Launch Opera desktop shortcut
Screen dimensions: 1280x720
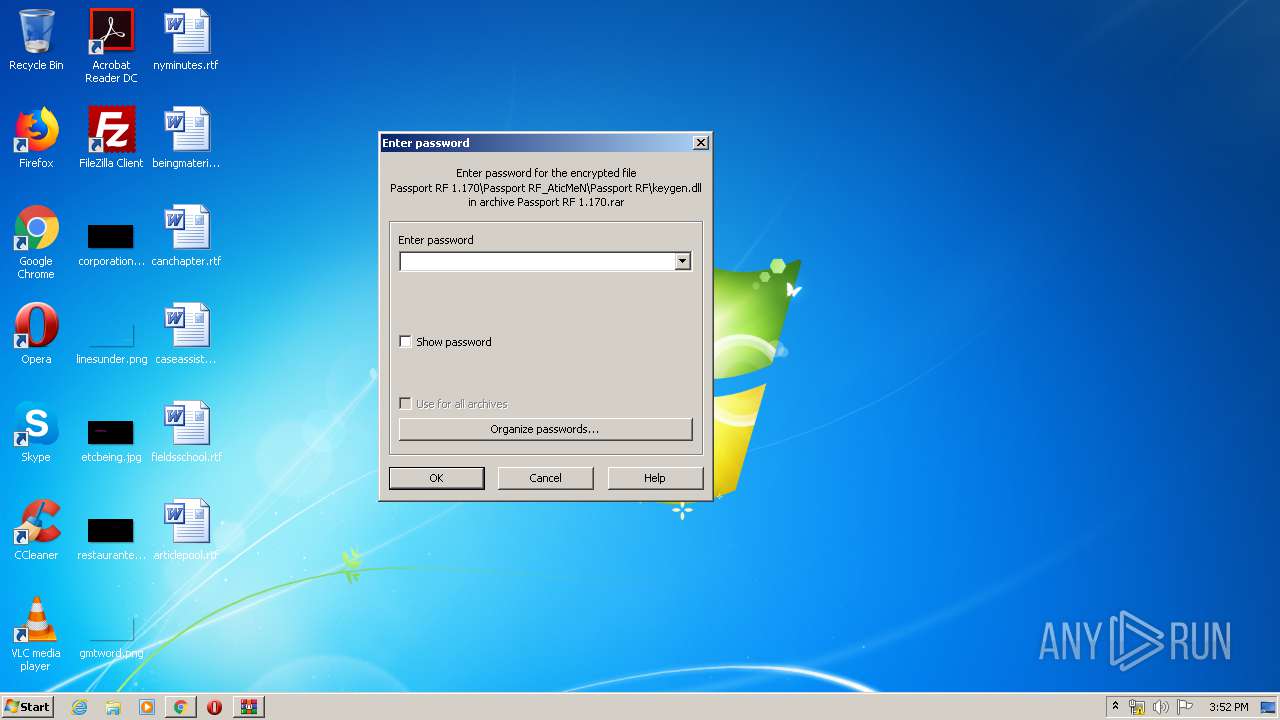(x=36, y=335)
